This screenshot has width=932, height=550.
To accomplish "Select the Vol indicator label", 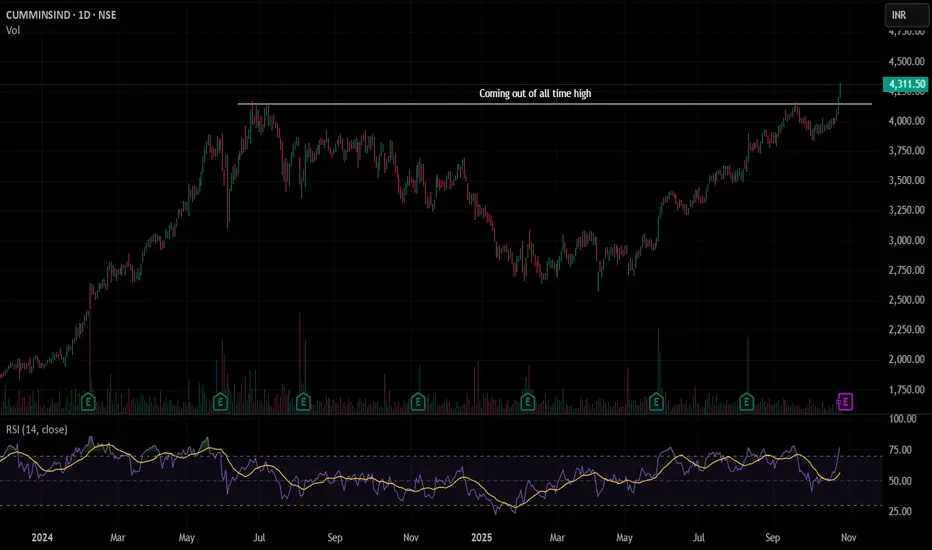I will coord(13,30).
